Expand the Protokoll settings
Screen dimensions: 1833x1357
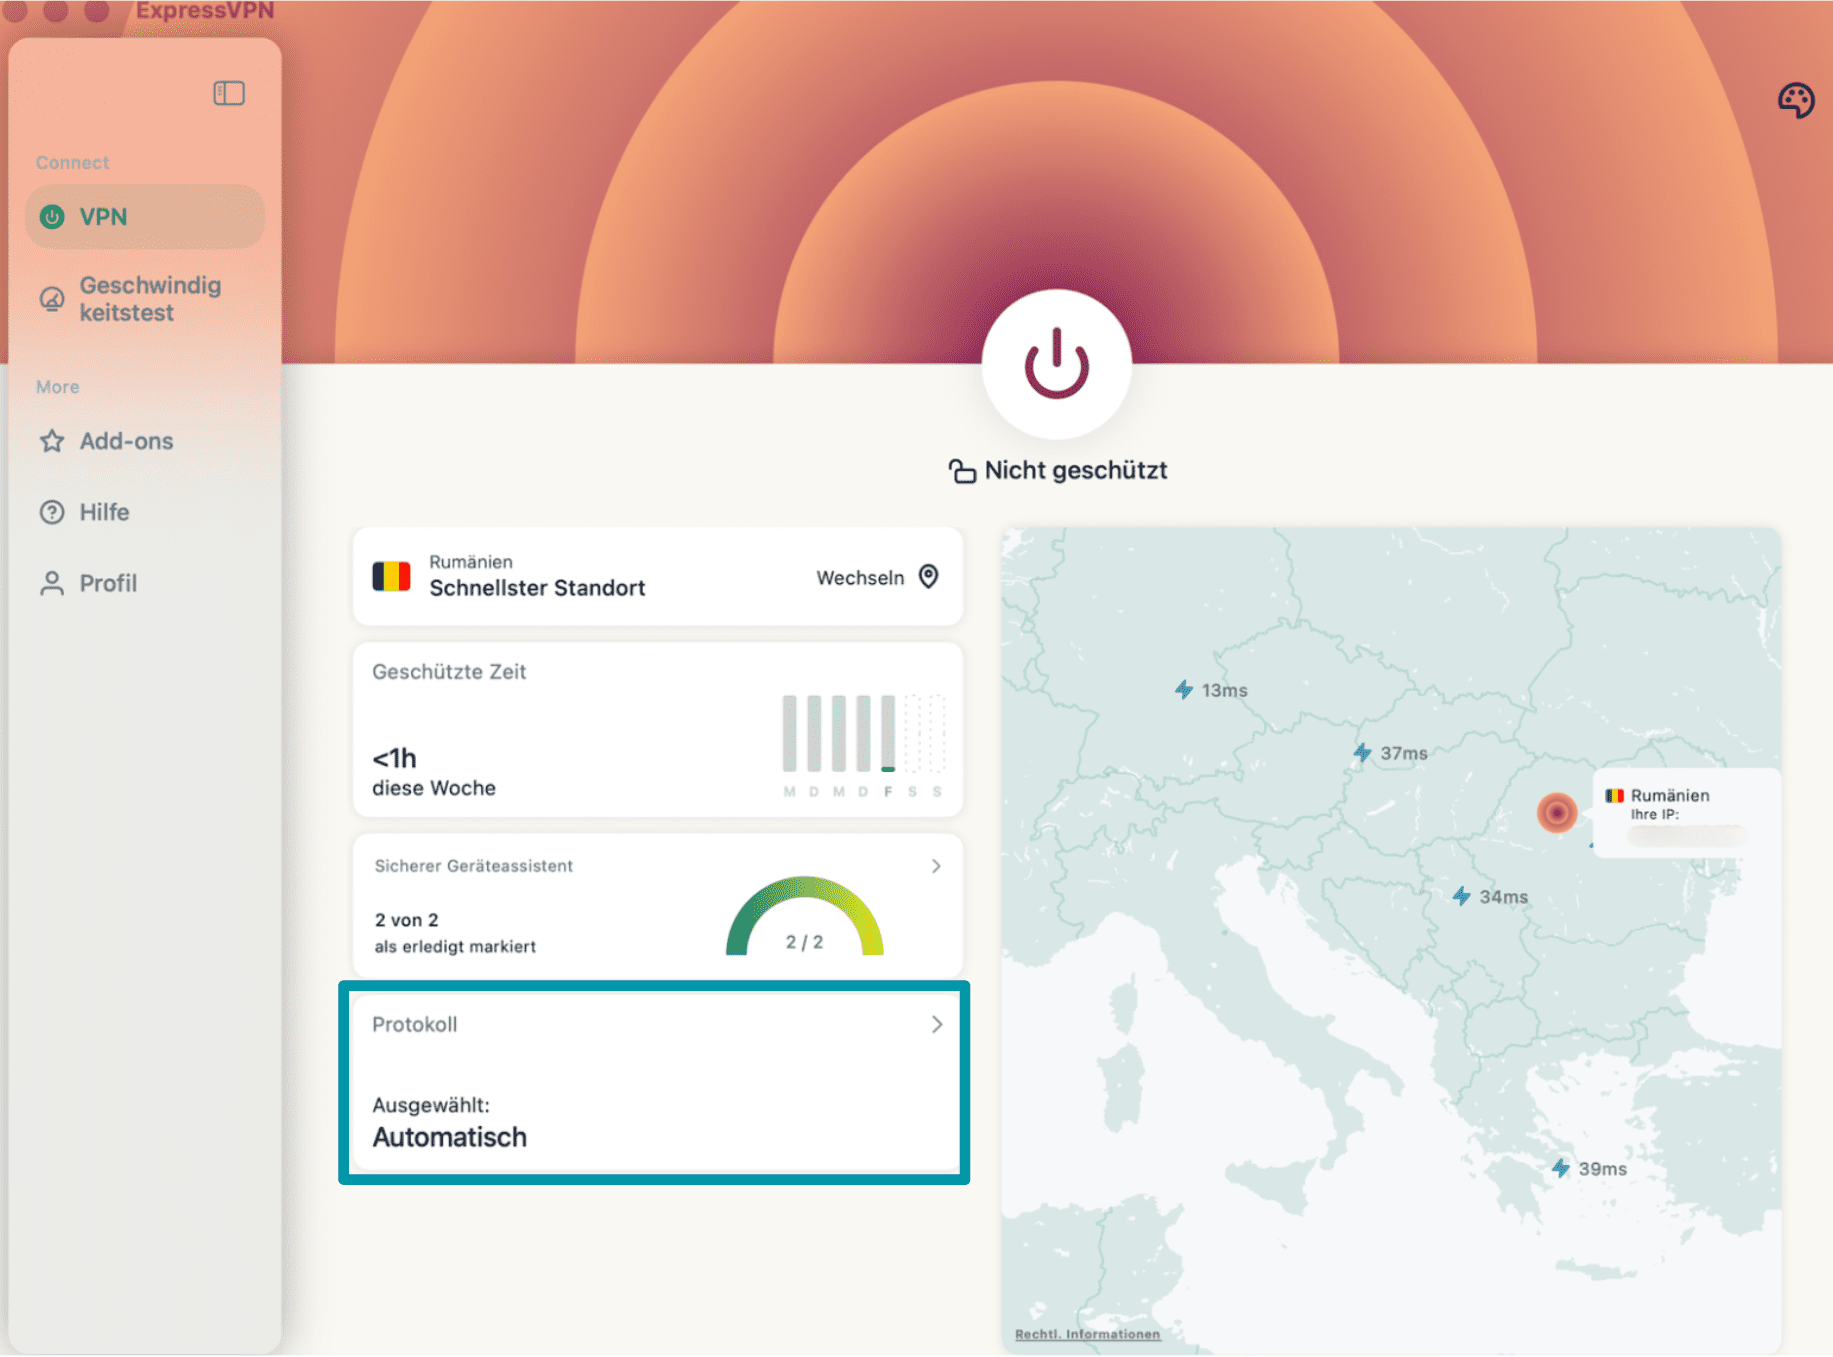pos(937,1024)
